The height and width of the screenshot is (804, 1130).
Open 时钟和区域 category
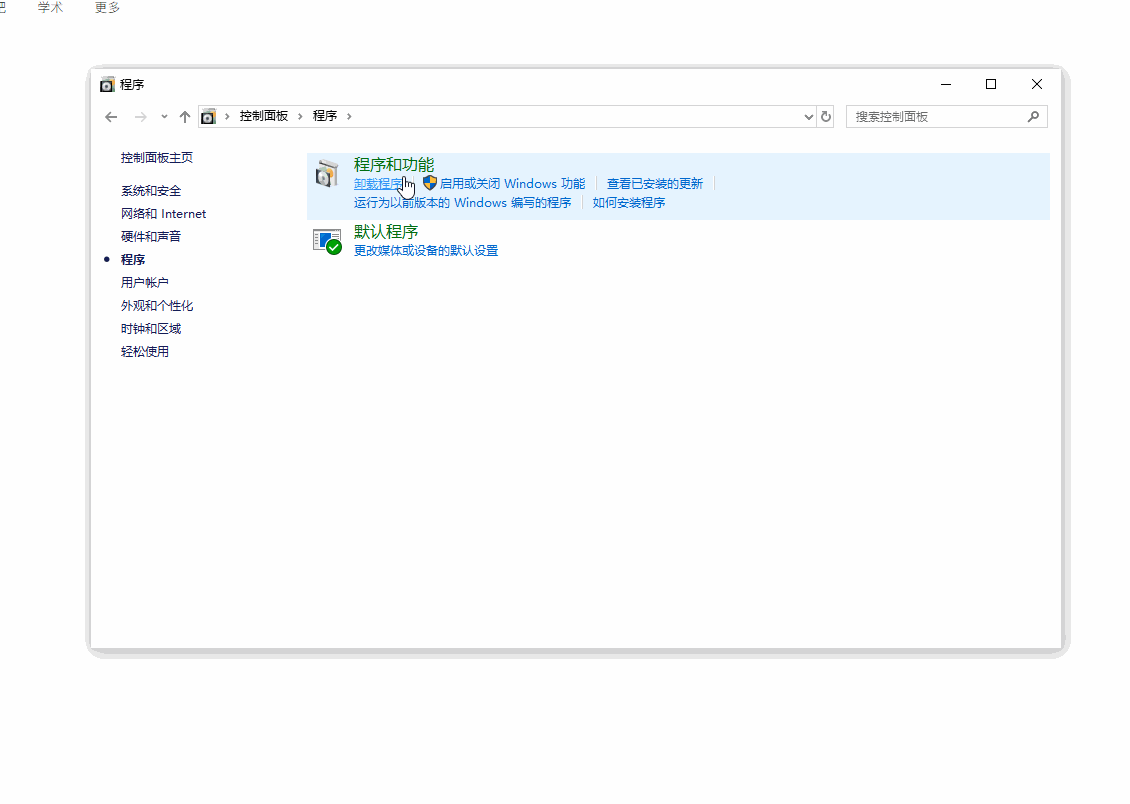(x=151, y=329)
